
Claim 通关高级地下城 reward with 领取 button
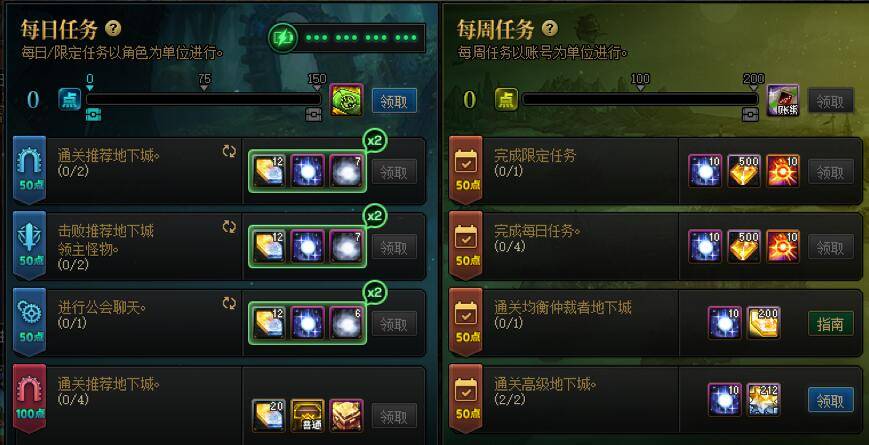pos(830,400)
